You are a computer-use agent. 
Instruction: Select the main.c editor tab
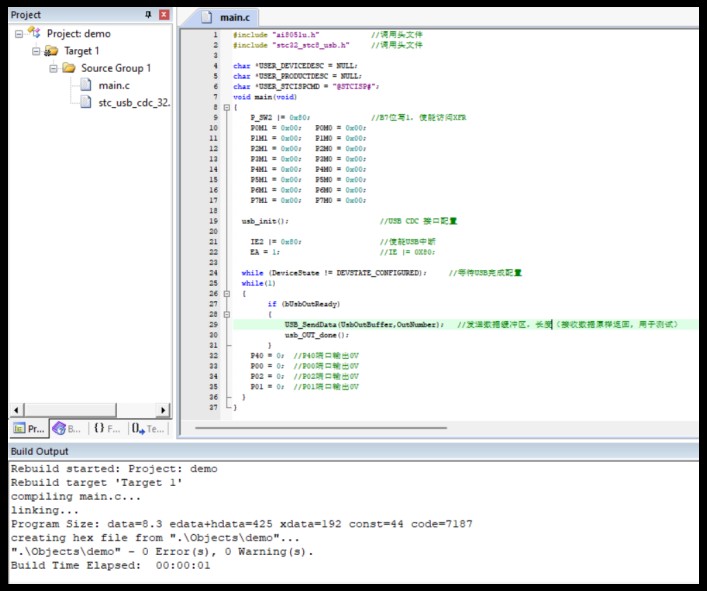pos(226,17)
